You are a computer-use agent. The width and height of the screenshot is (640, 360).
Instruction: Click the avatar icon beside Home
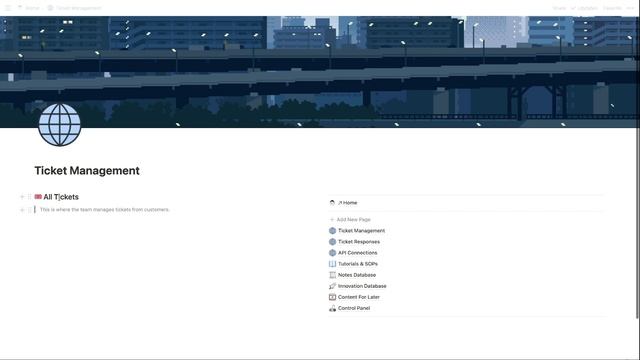click(x=332, y=202)
